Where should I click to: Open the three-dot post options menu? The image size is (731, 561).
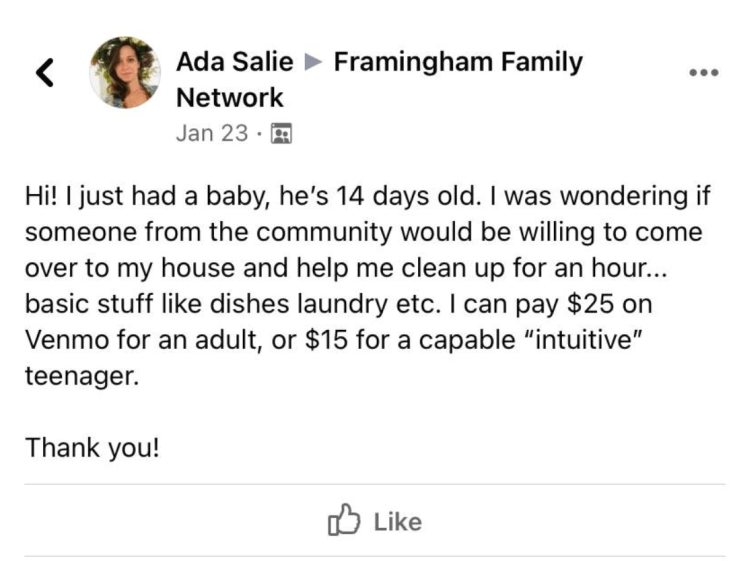(x=704, y=72)
